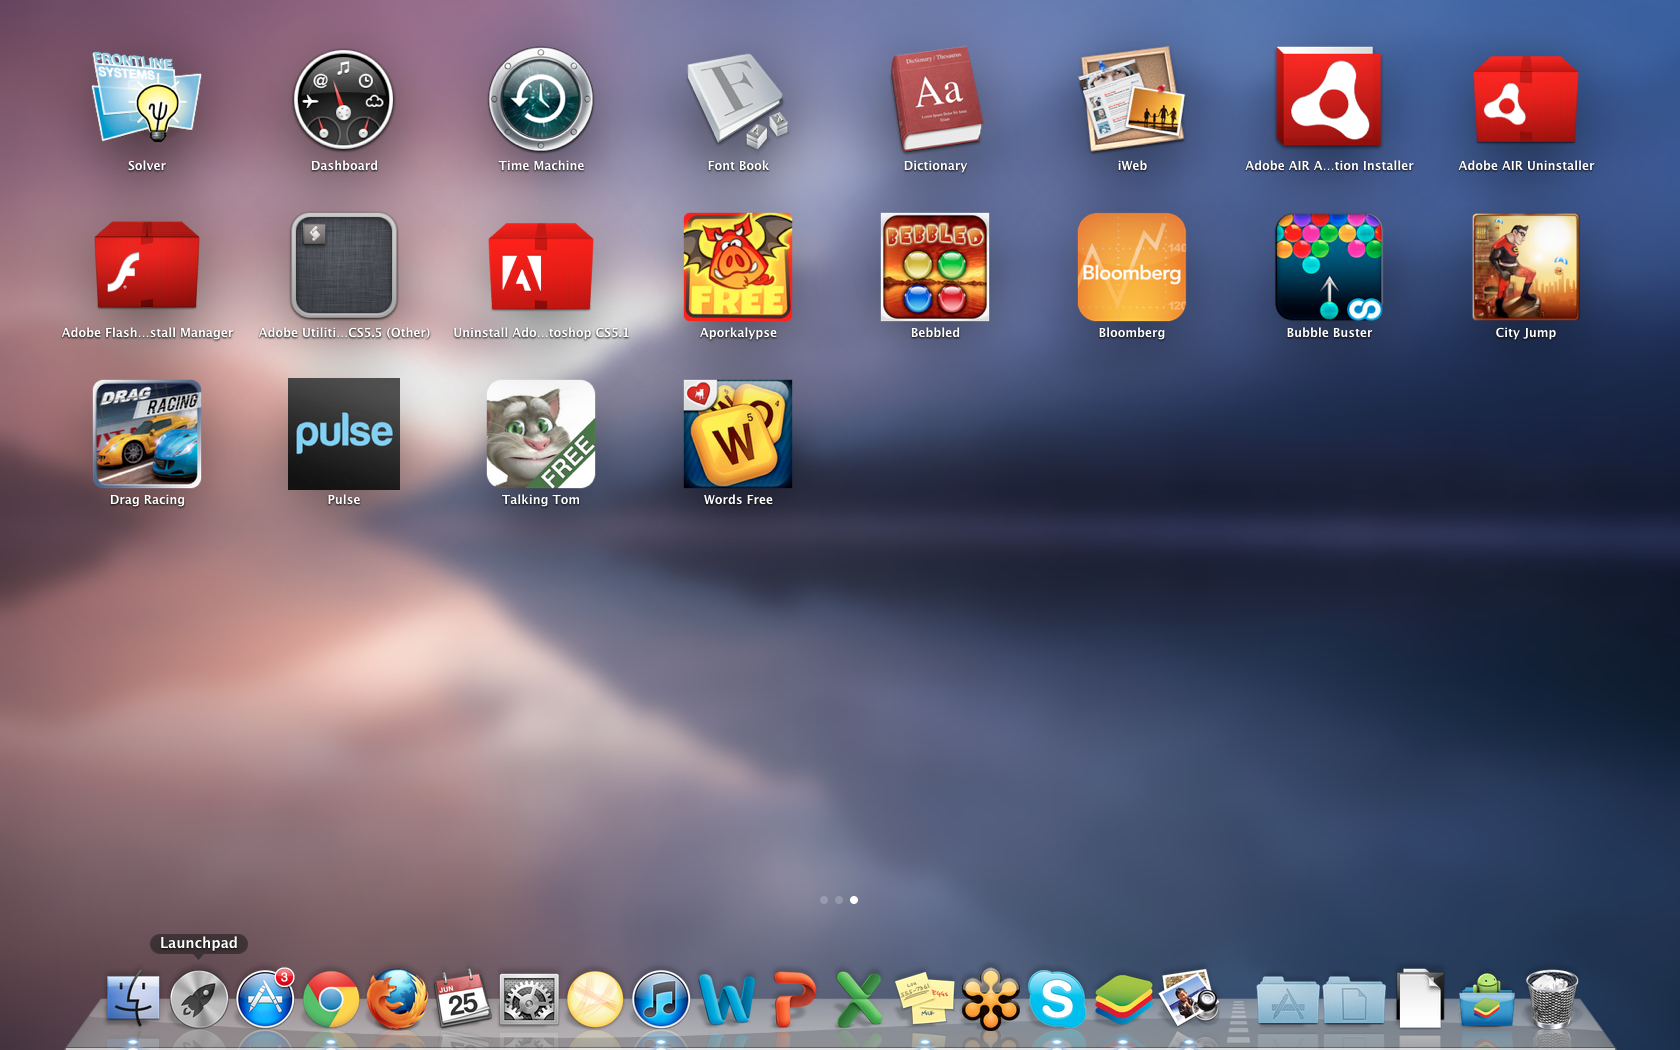Launch iTunes from the Dock

point(661,999)
